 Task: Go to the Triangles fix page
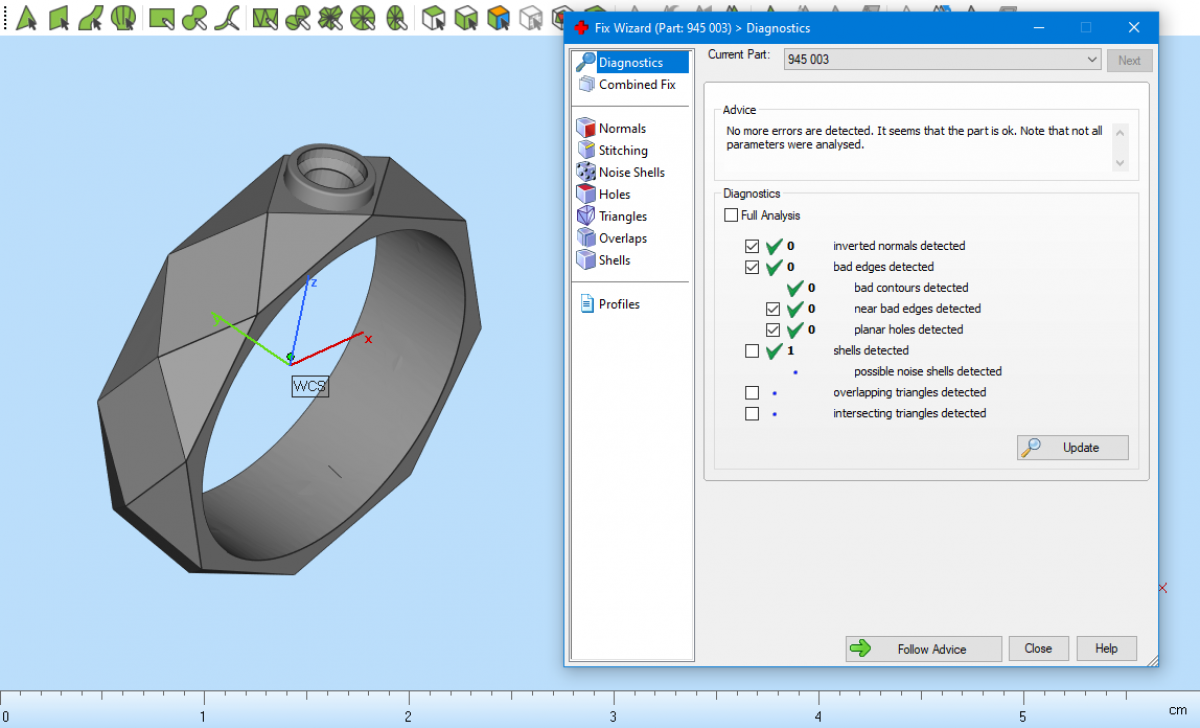coord(622,216)
